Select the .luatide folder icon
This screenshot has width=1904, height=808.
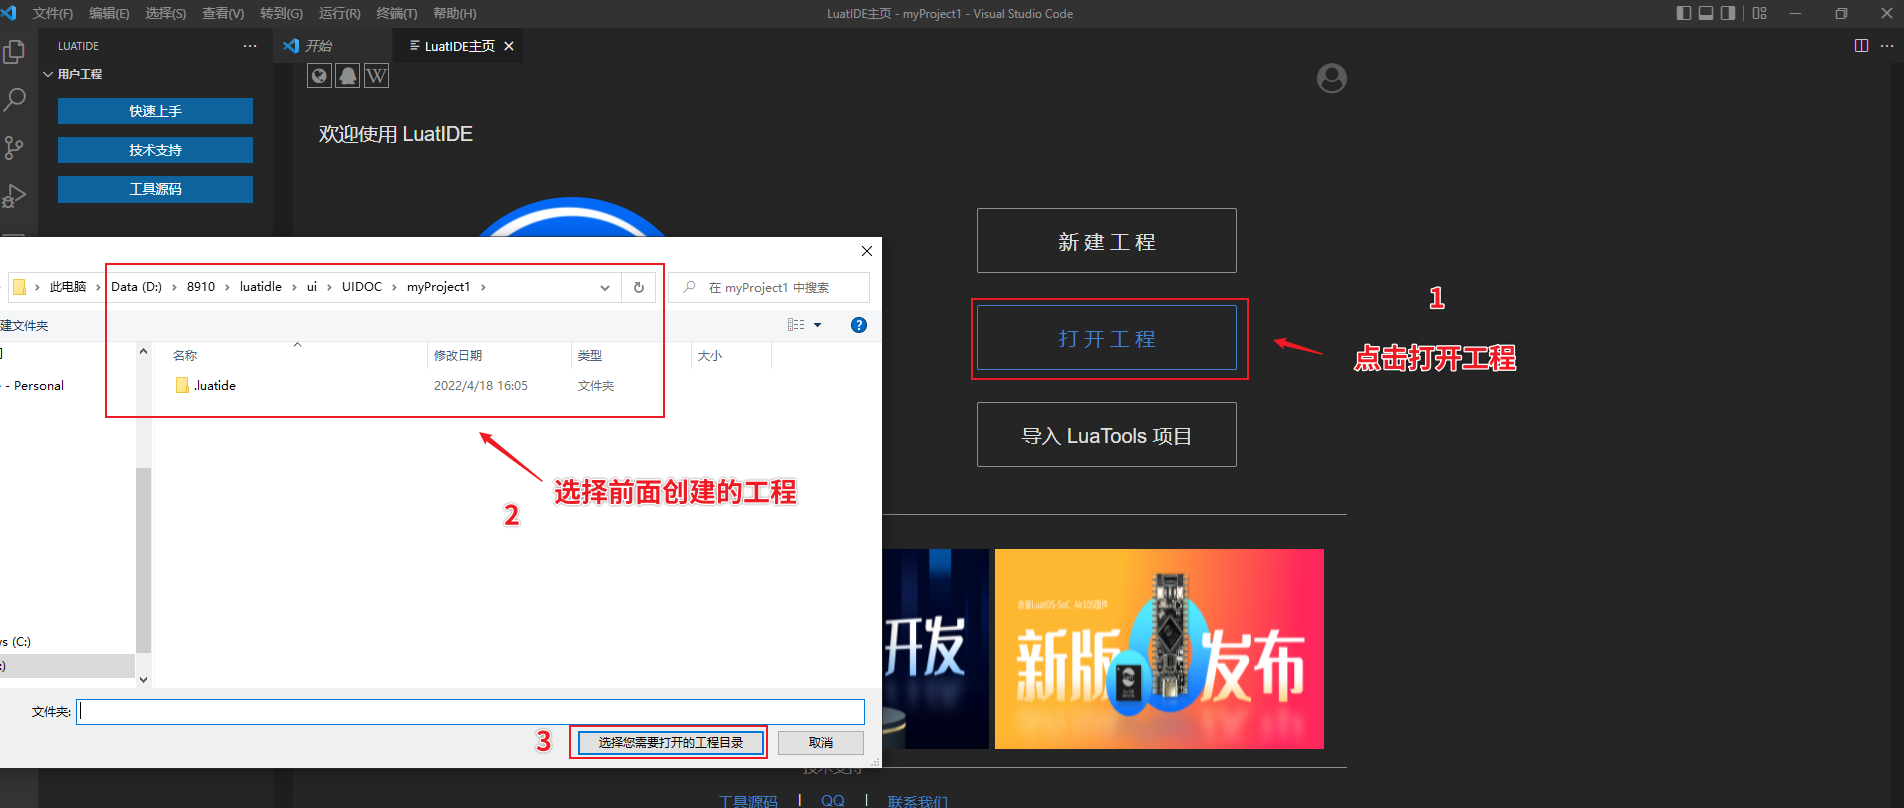click(x=182, y=385)
